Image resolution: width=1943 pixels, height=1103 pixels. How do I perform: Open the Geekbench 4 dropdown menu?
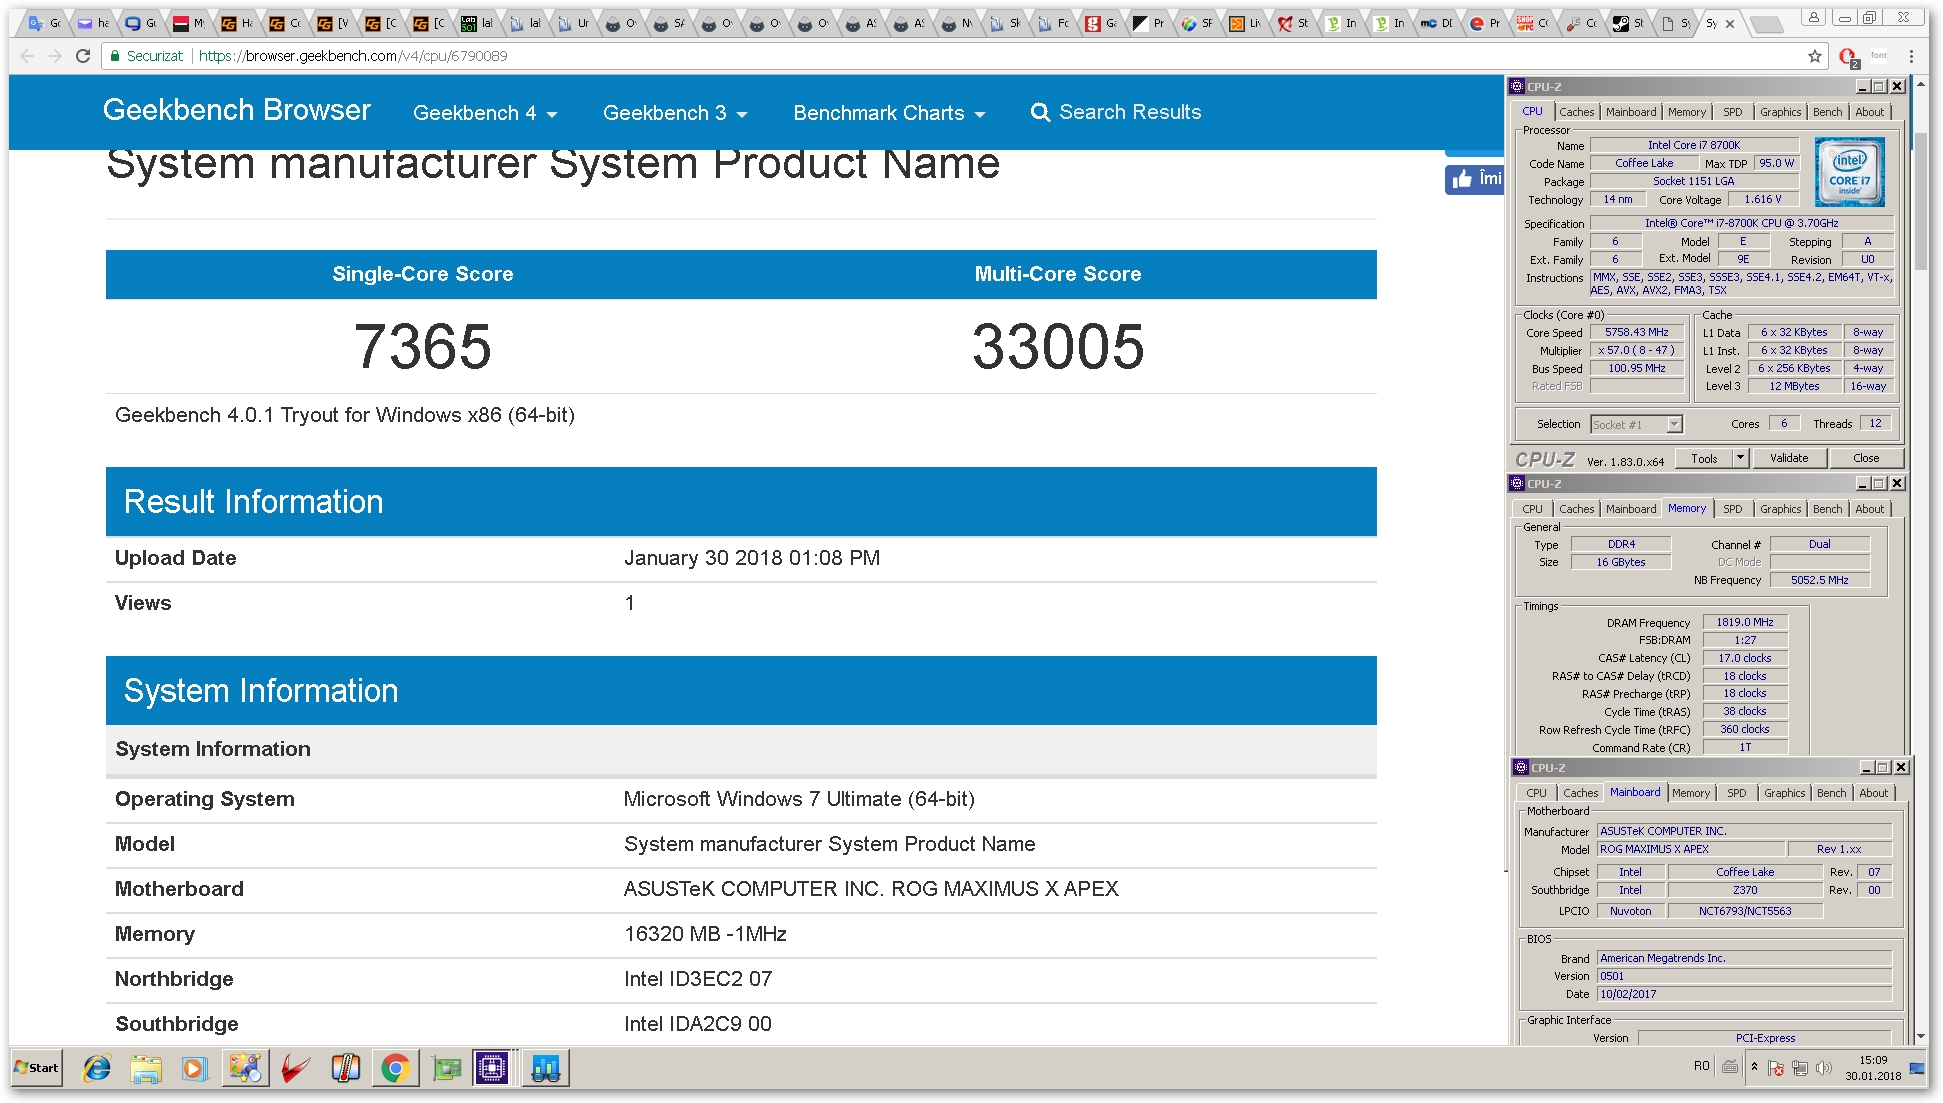485,113
